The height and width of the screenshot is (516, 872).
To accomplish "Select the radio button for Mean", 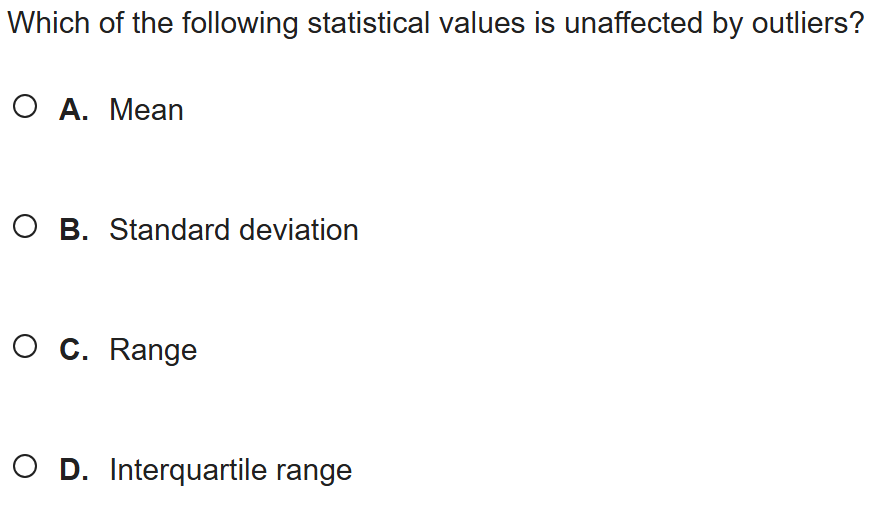I will click(27, 108).
